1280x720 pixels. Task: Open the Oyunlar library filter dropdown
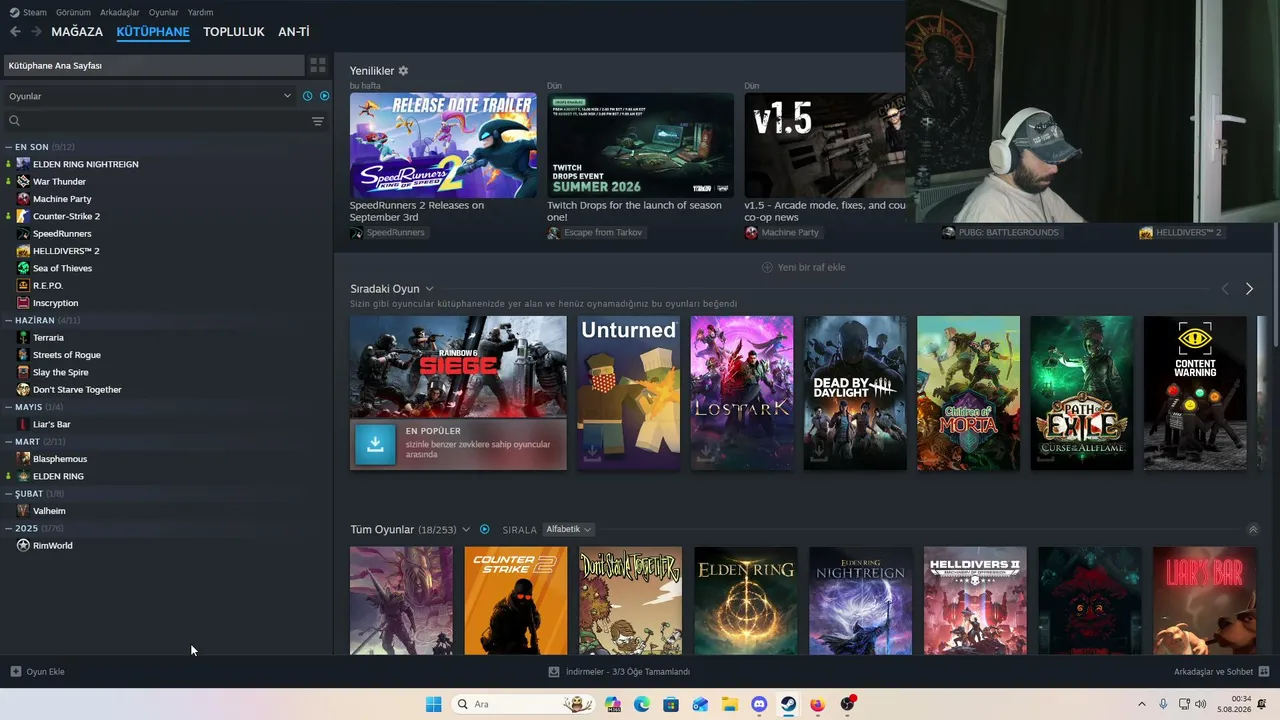150,96
